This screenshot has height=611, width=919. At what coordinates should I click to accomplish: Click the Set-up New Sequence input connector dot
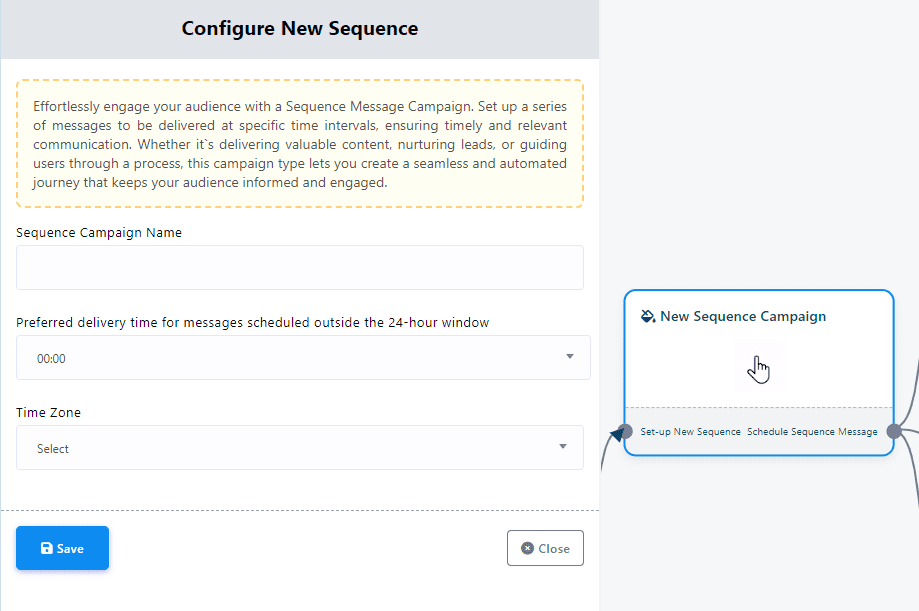(x=626, y=432)
